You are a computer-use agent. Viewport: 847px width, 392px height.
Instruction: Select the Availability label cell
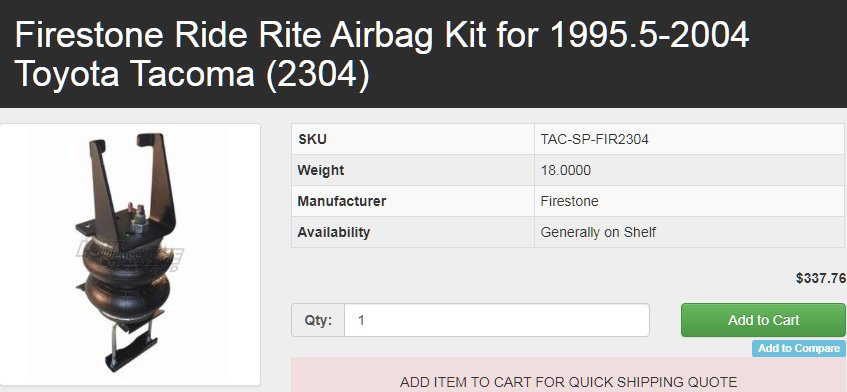click(x=413, y=232)
